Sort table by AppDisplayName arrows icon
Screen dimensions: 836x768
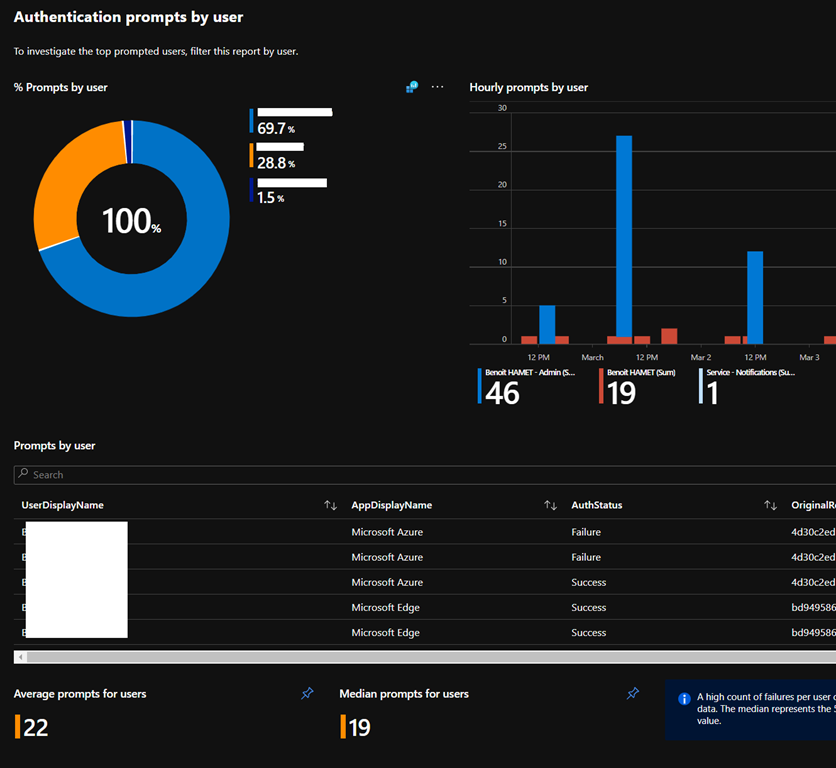(550, 505)
